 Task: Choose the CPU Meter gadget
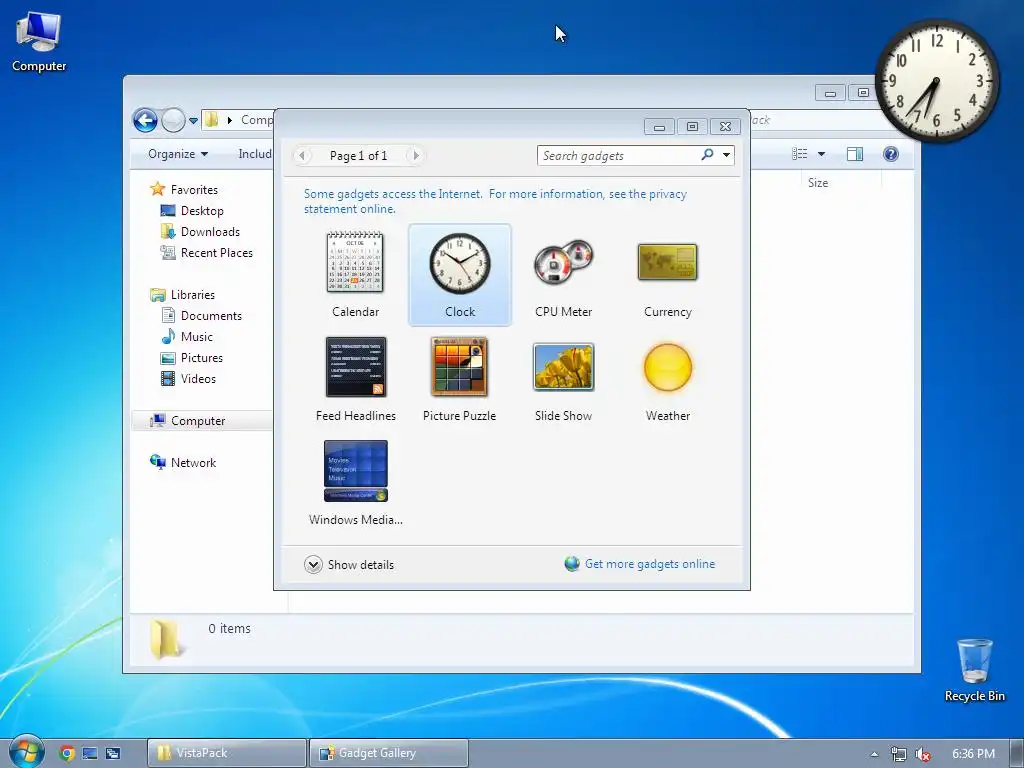click(564, 274)
